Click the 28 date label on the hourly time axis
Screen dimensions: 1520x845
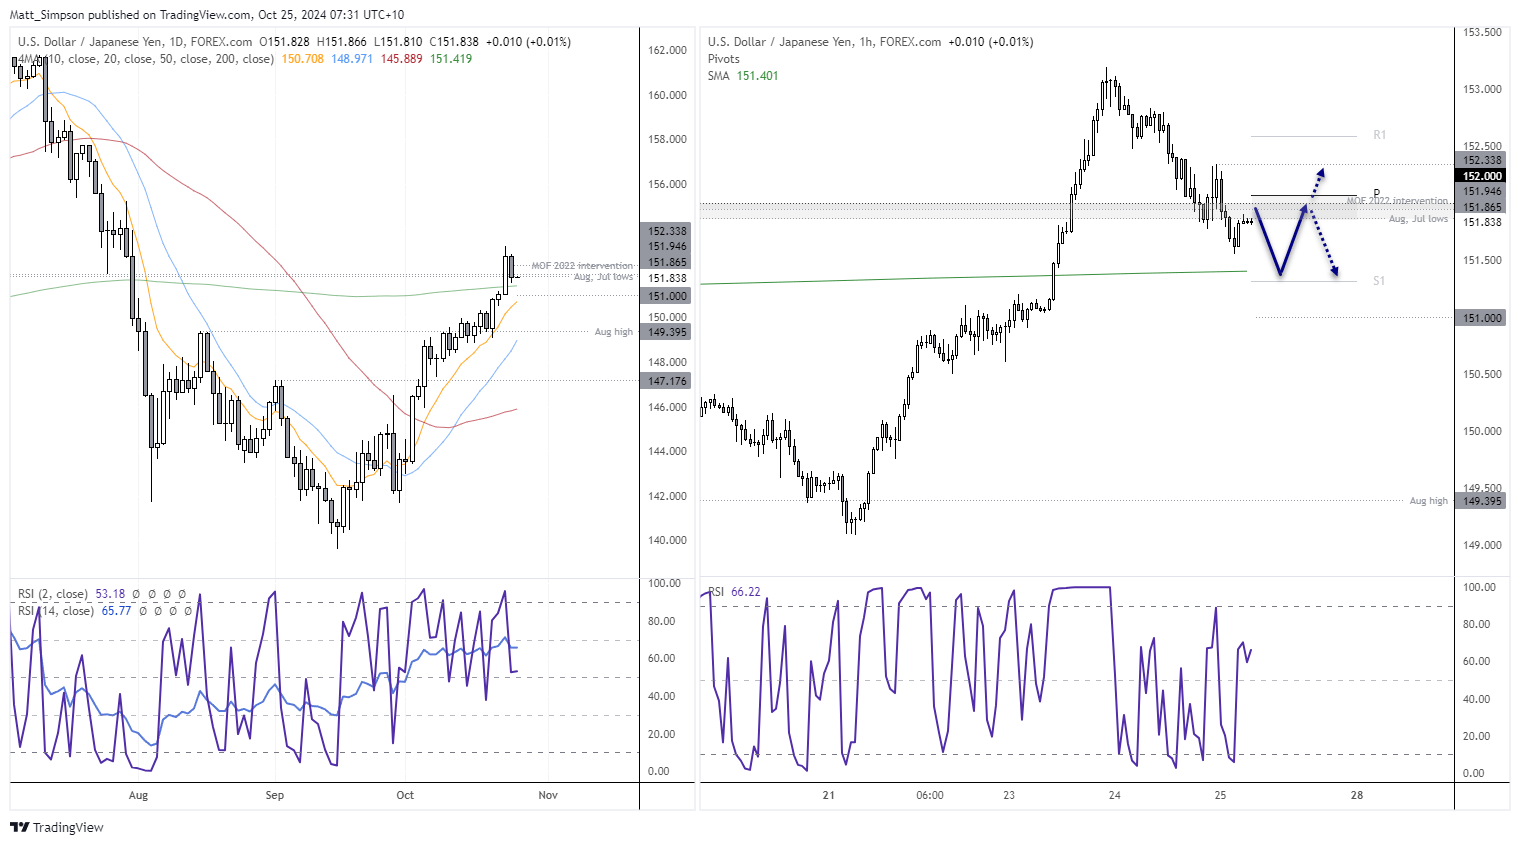point(1357,796)
